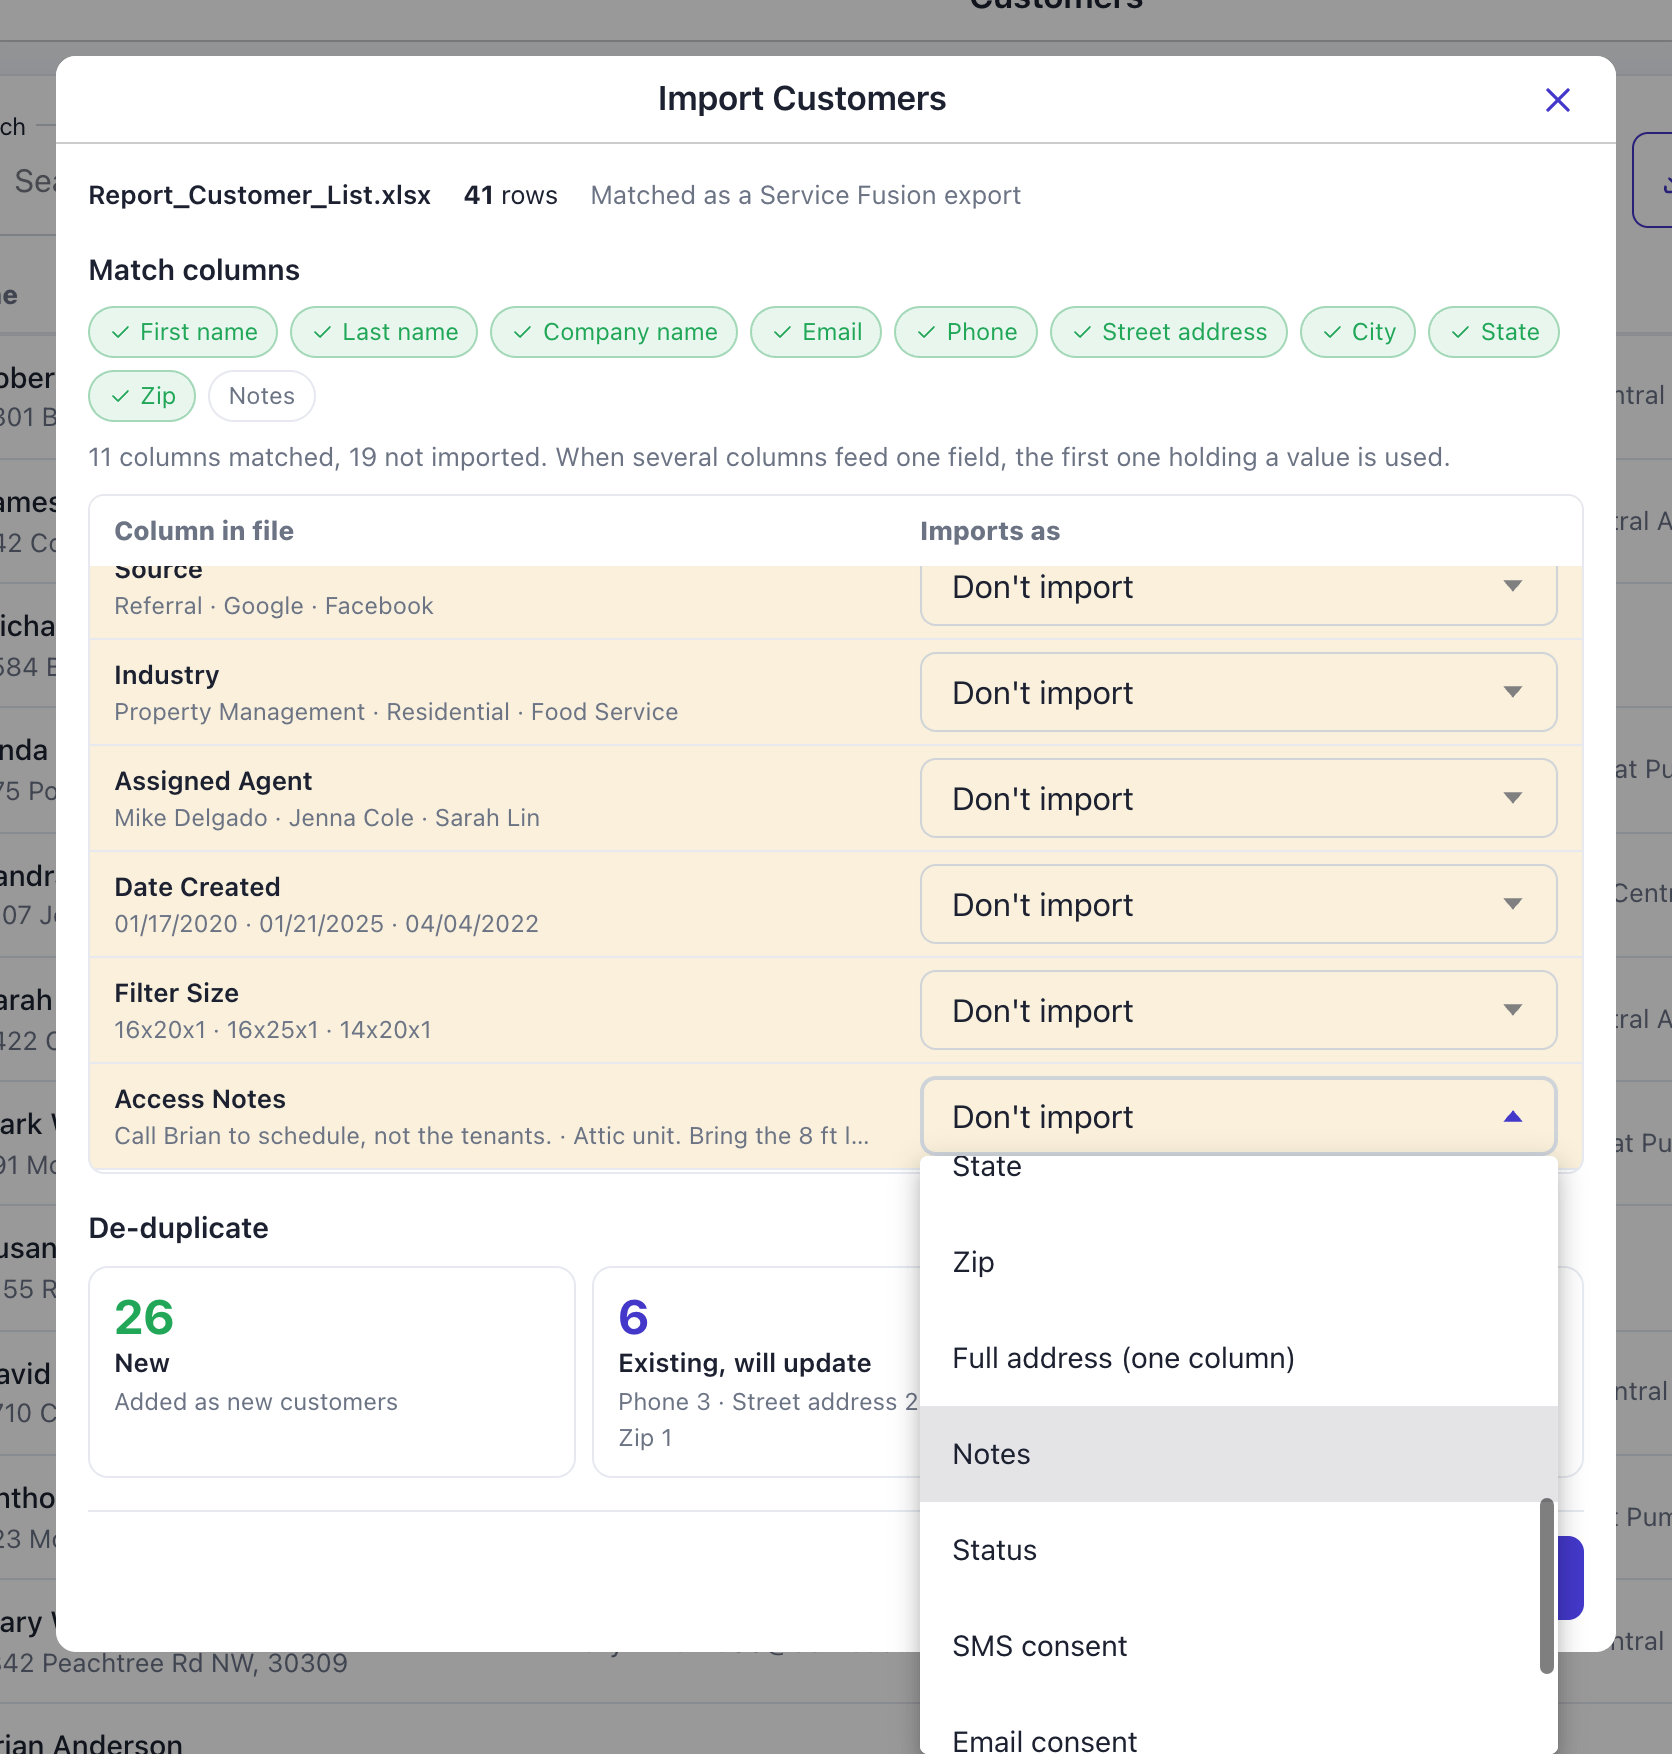Click '01/17/2020' sample dates text
The width and height of the screenshot is (1672, 1754).
pyautogui.click(x=326, y=924)
